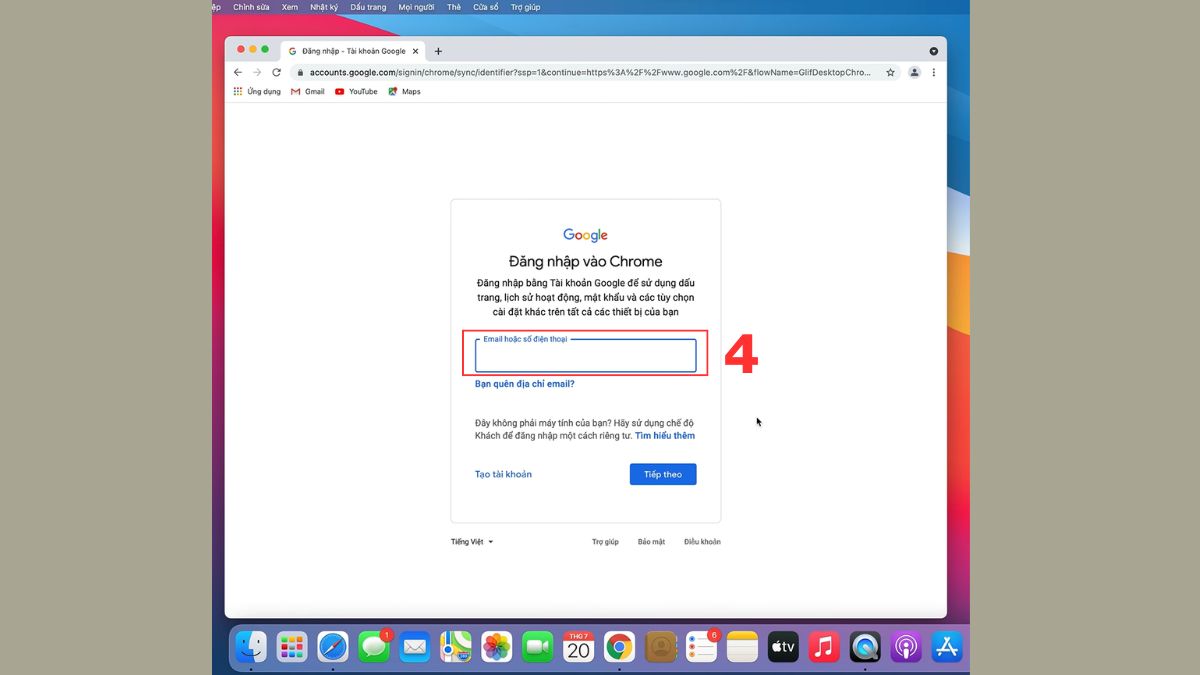
Task: Open the Cửa sổ menu
Action: pos(486,7)
